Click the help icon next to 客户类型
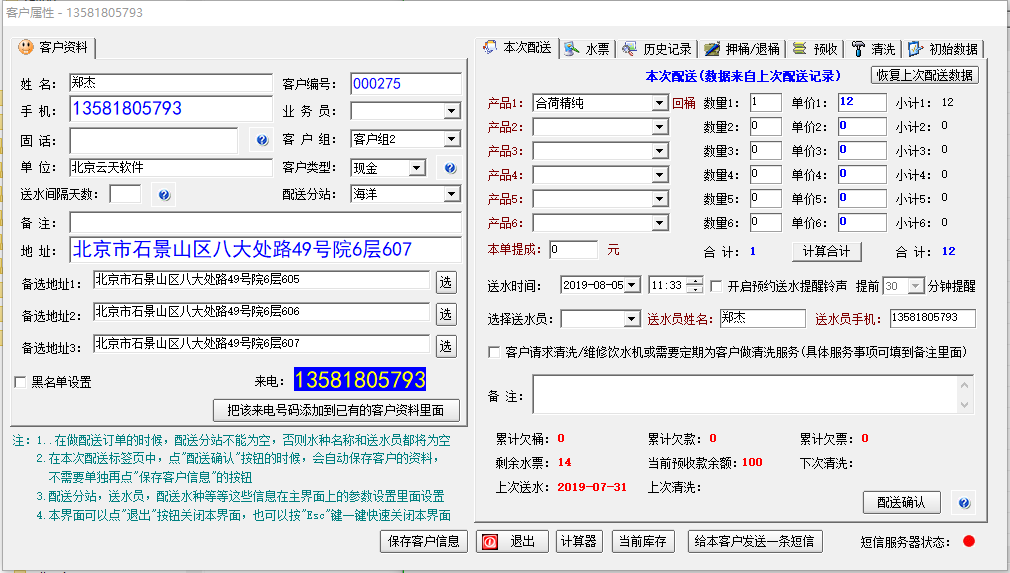The height and width of the screenshot is (573, 1010). 450,168
